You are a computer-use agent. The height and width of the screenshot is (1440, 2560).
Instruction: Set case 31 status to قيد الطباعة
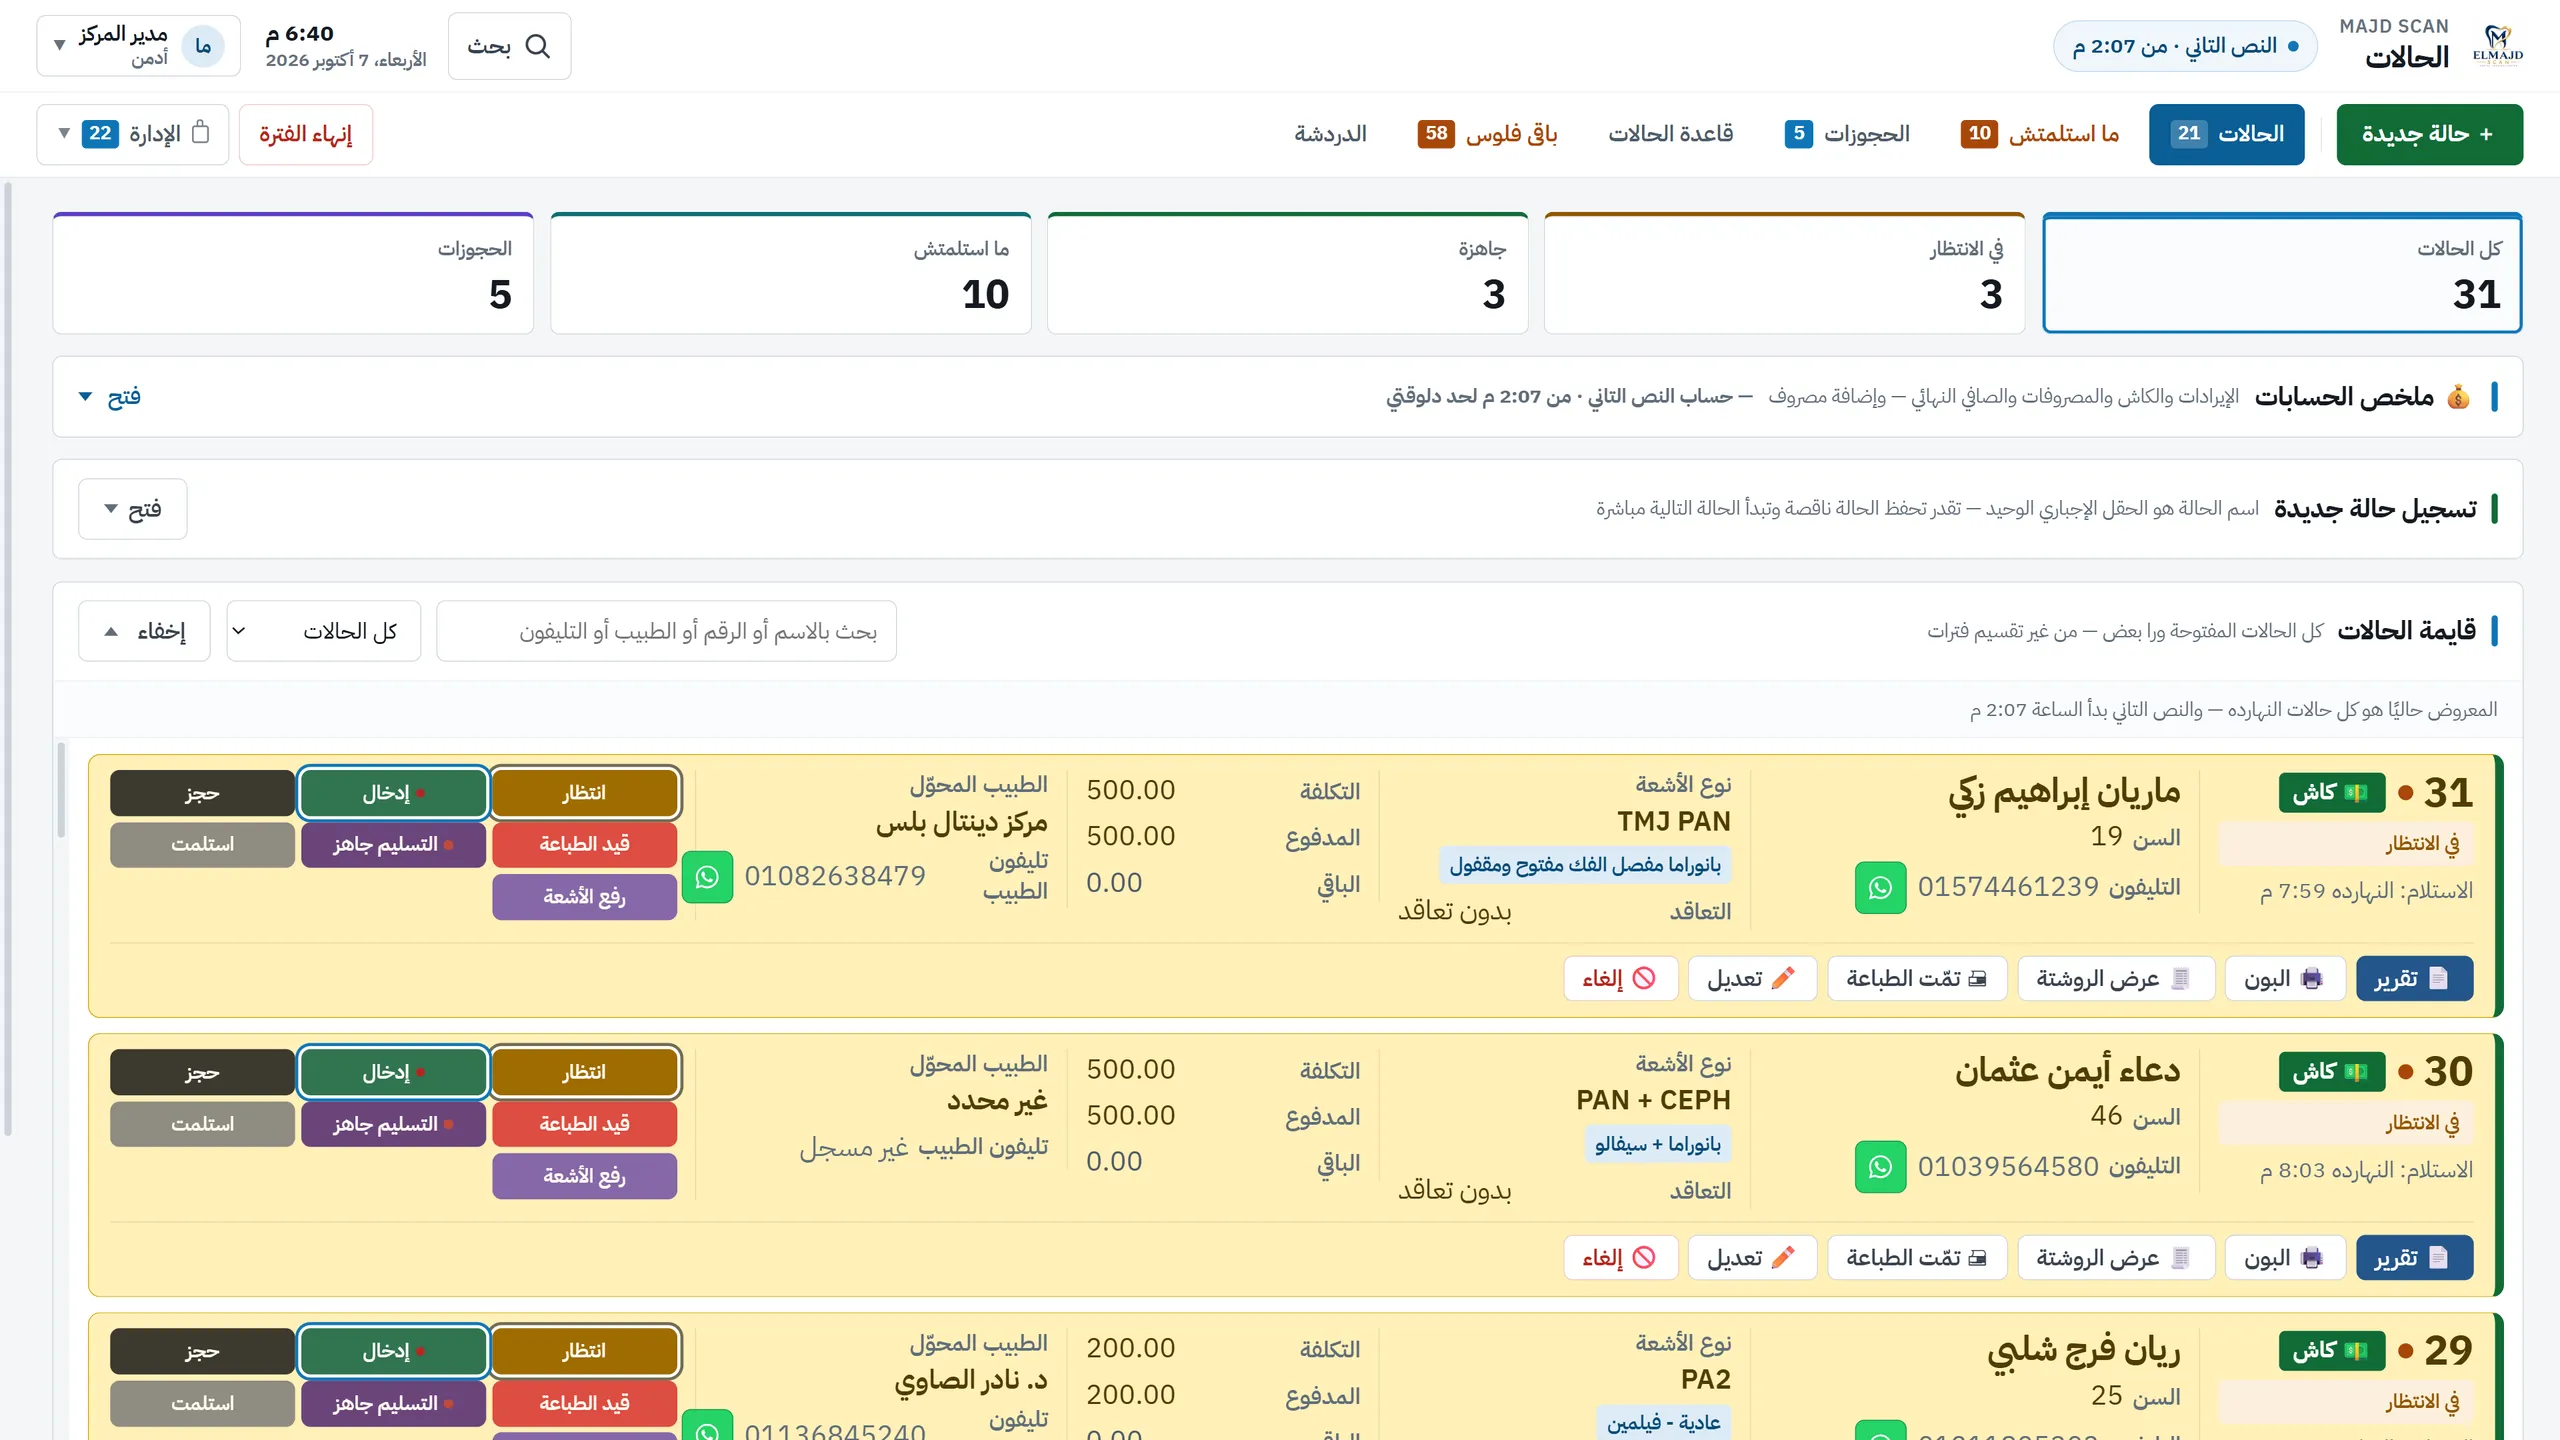click(585, 844)
